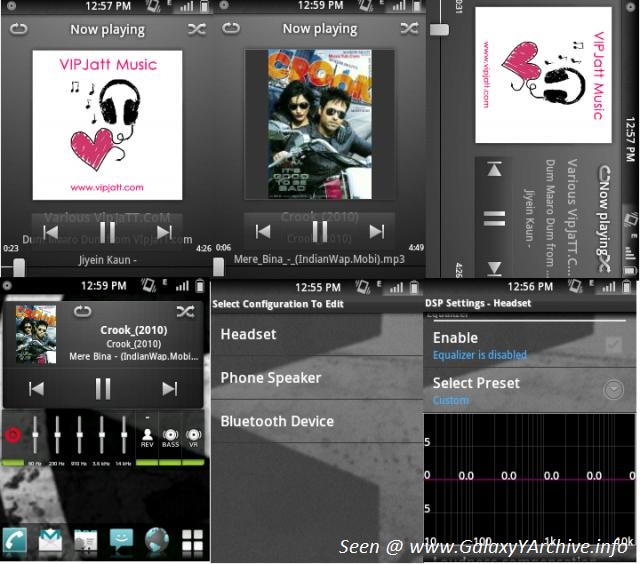This screenshot has height=564, width=640.
Task: Toggle the VR virtualizer effect
Action: (193, 437)
